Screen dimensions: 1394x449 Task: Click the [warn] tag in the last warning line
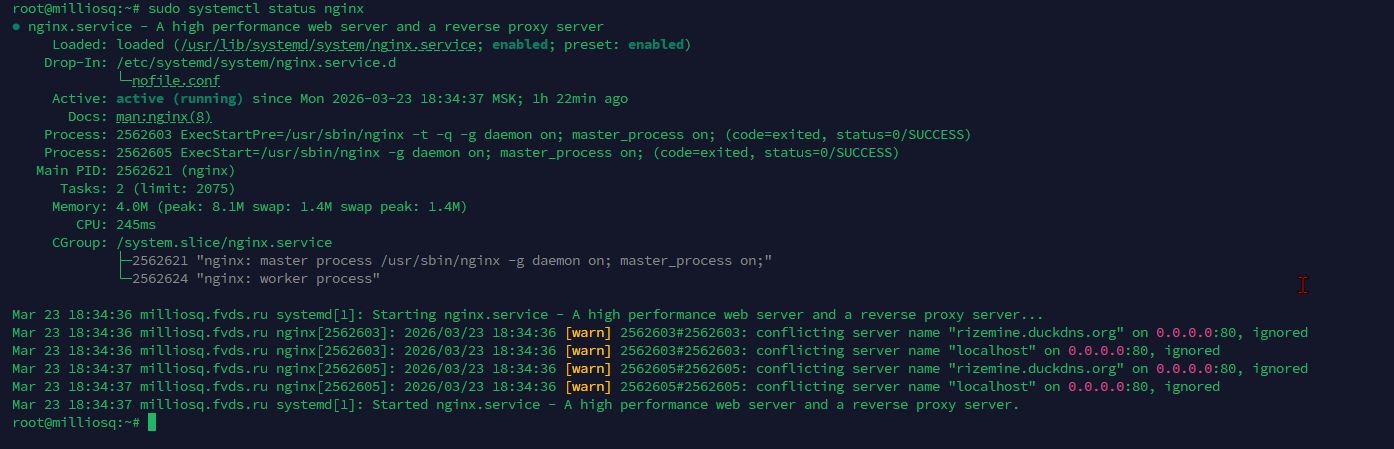coord(588,387)
